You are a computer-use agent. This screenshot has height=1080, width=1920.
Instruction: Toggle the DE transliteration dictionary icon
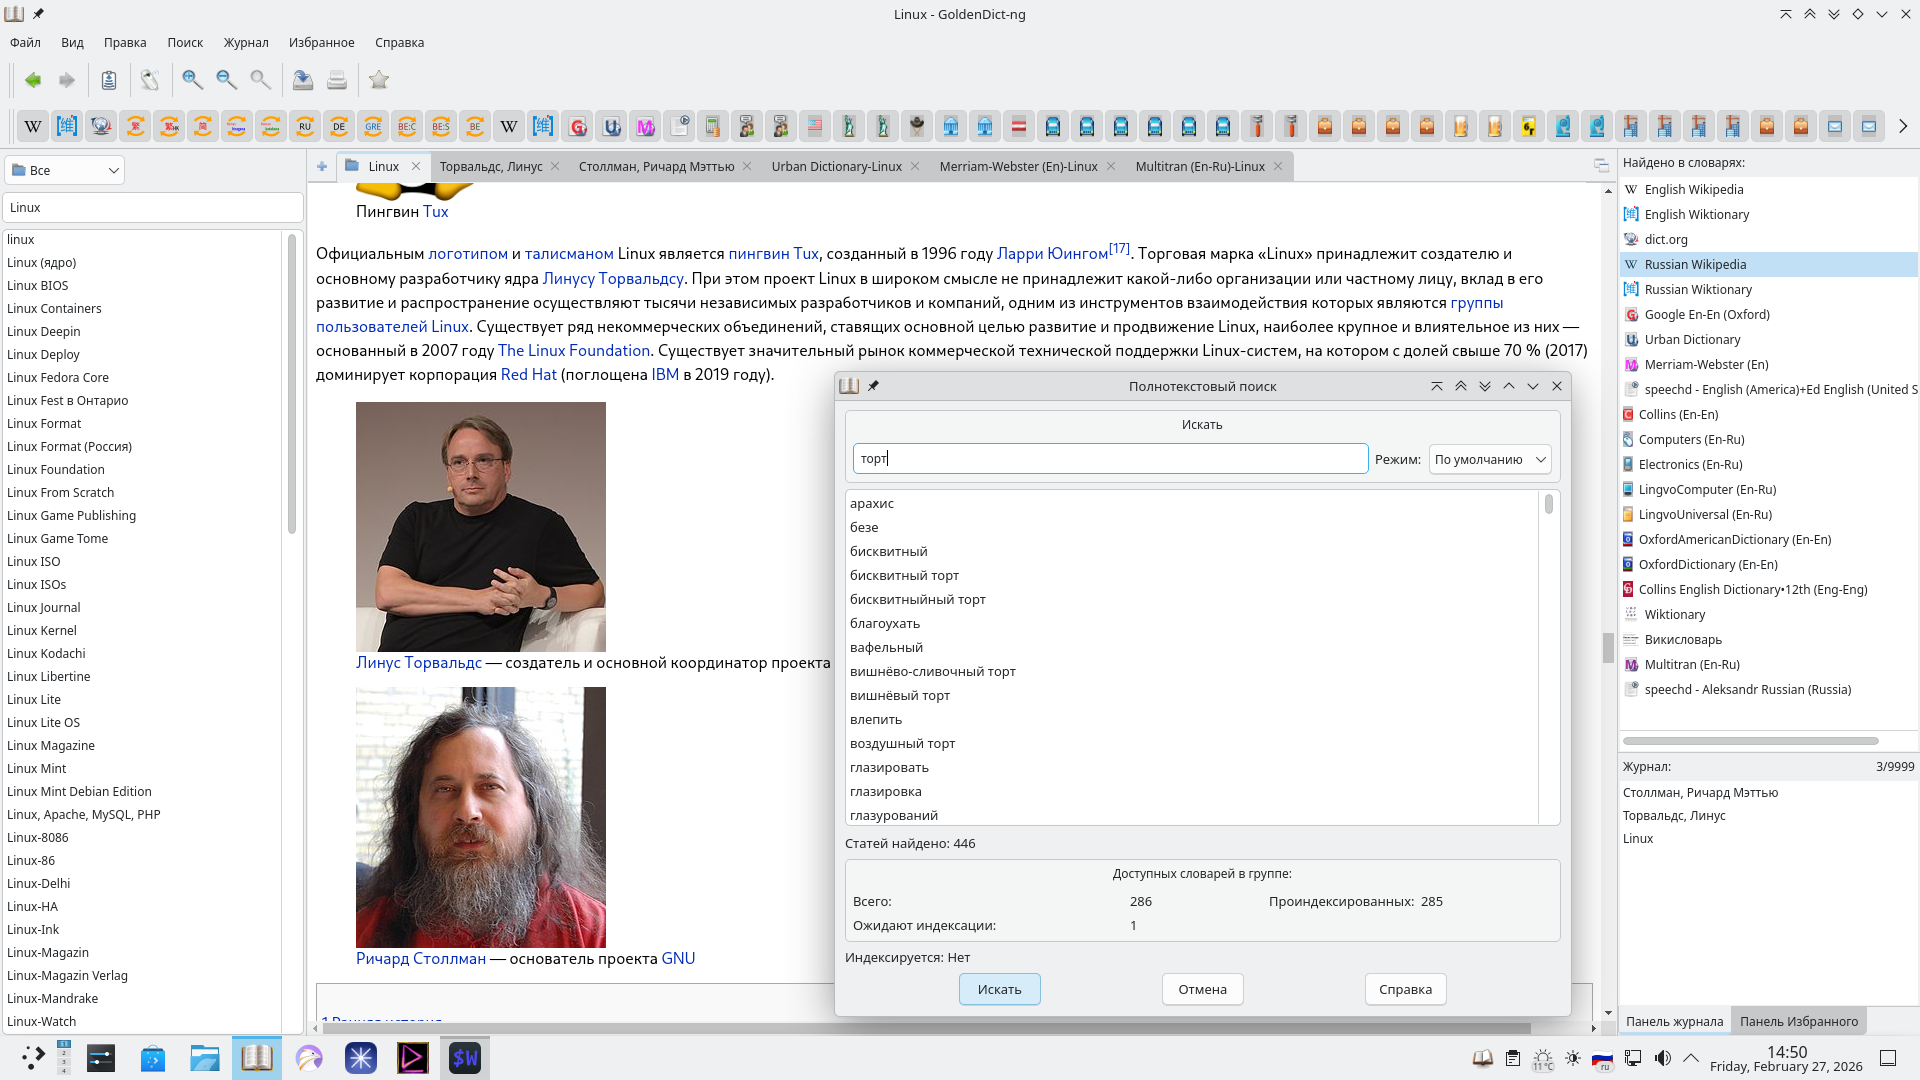click(339, 126)
